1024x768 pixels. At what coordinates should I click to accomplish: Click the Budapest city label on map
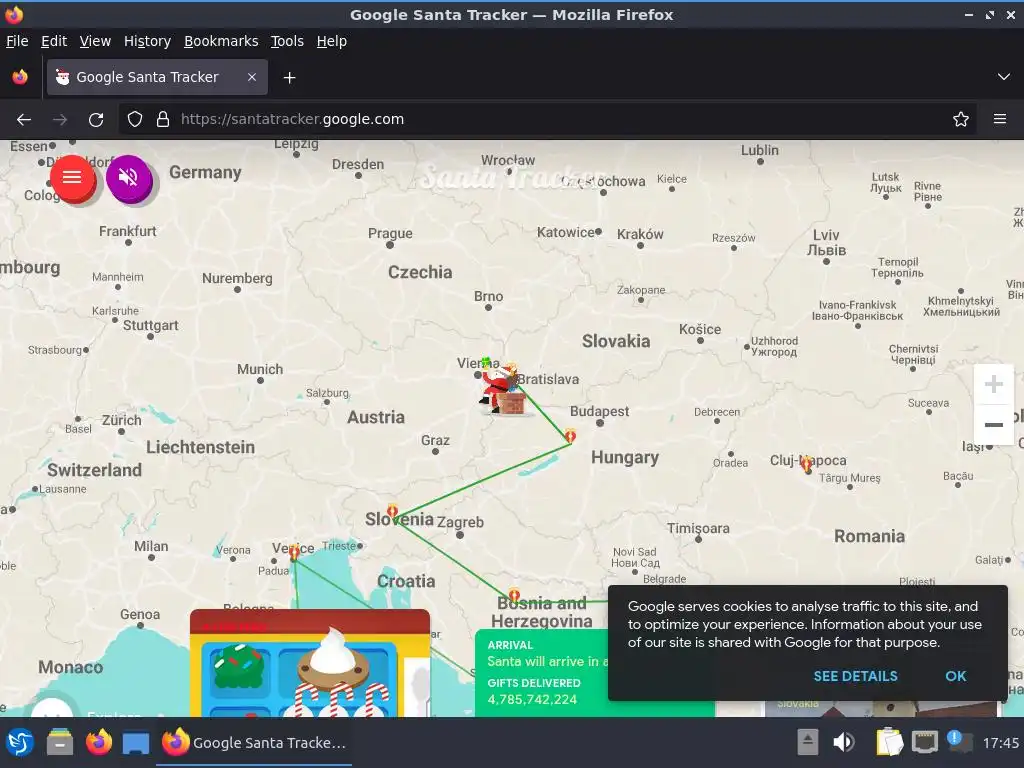coord(600,411)
